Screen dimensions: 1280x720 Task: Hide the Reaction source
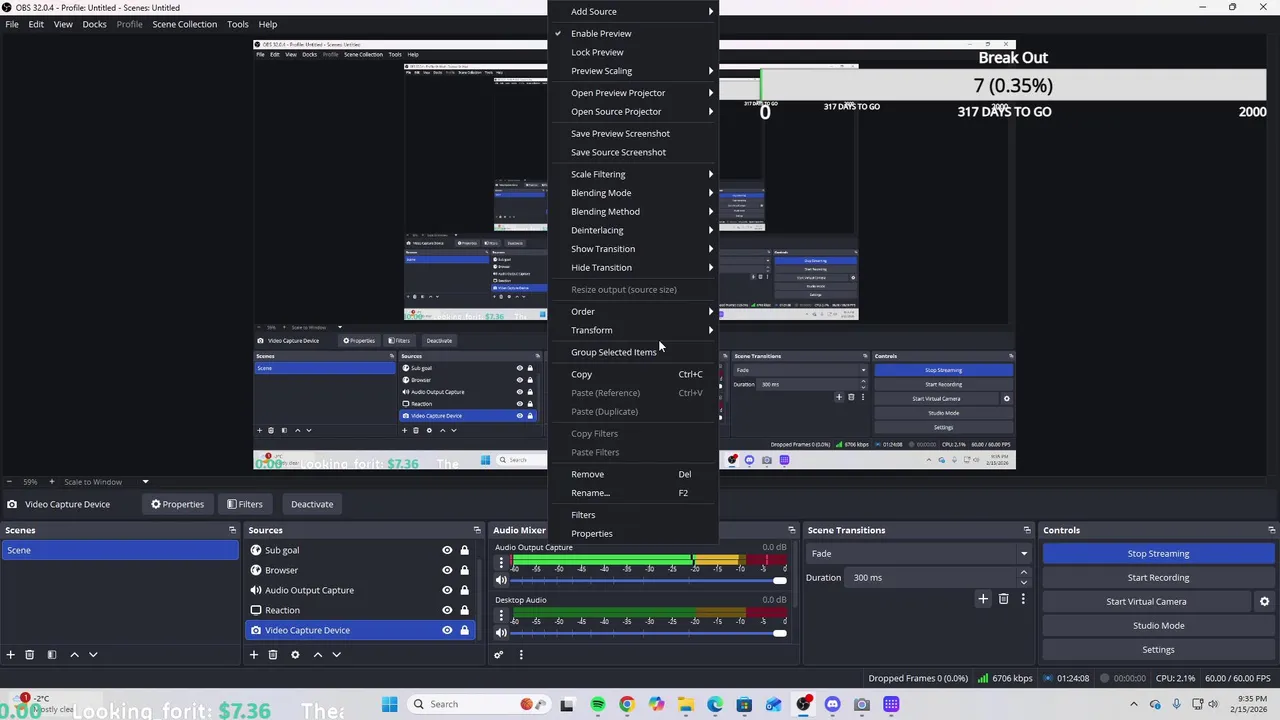click(447, 611)
